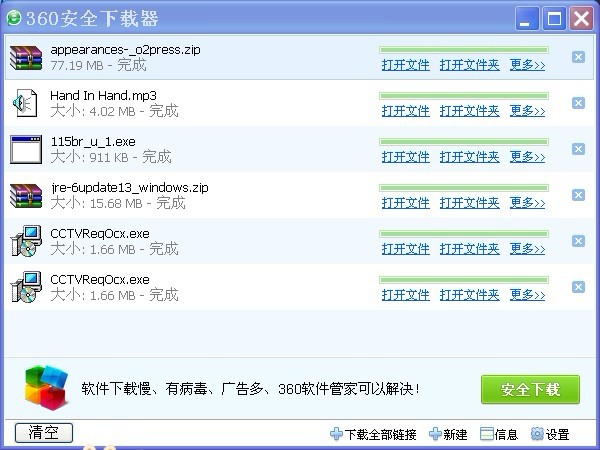Select the file name jre-6update13_windows.zip

click(129, 188)
